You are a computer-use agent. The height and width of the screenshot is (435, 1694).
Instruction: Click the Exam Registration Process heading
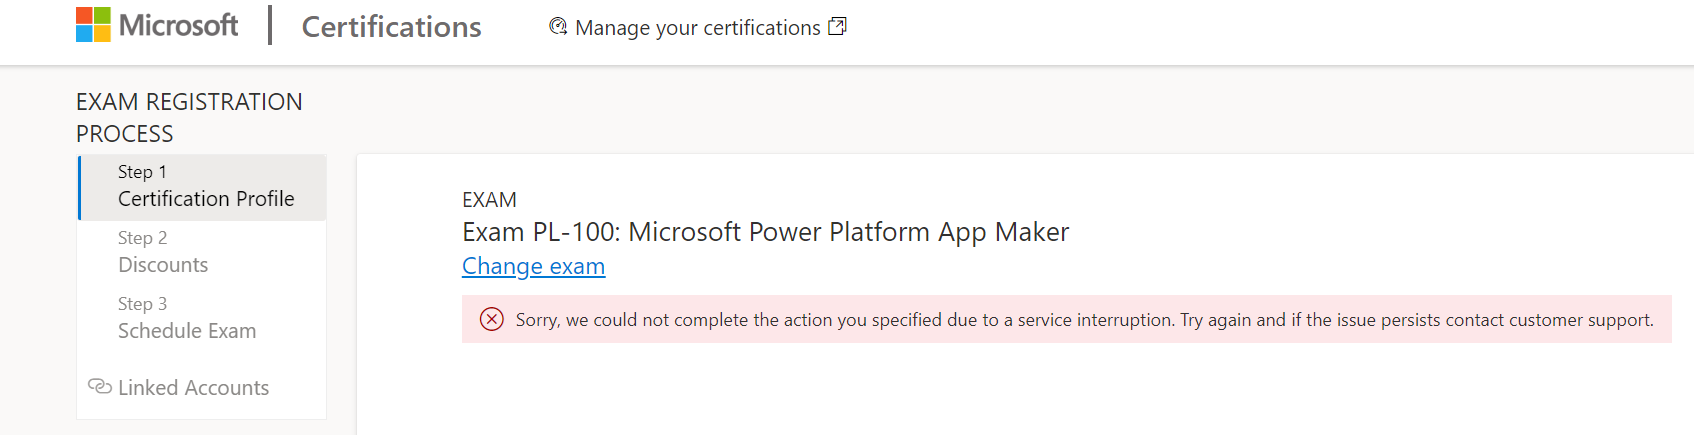(x=189, y=117)
